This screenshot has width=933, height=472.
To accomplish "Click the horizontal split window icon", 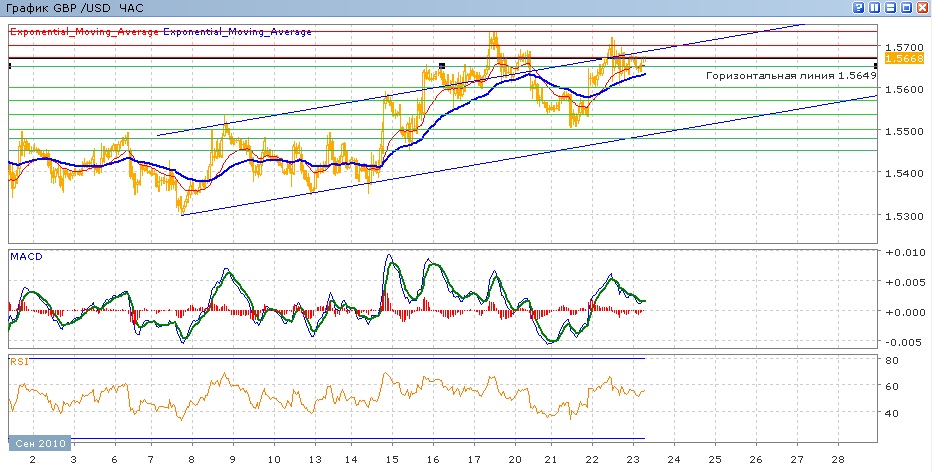I will pos(889,7).
